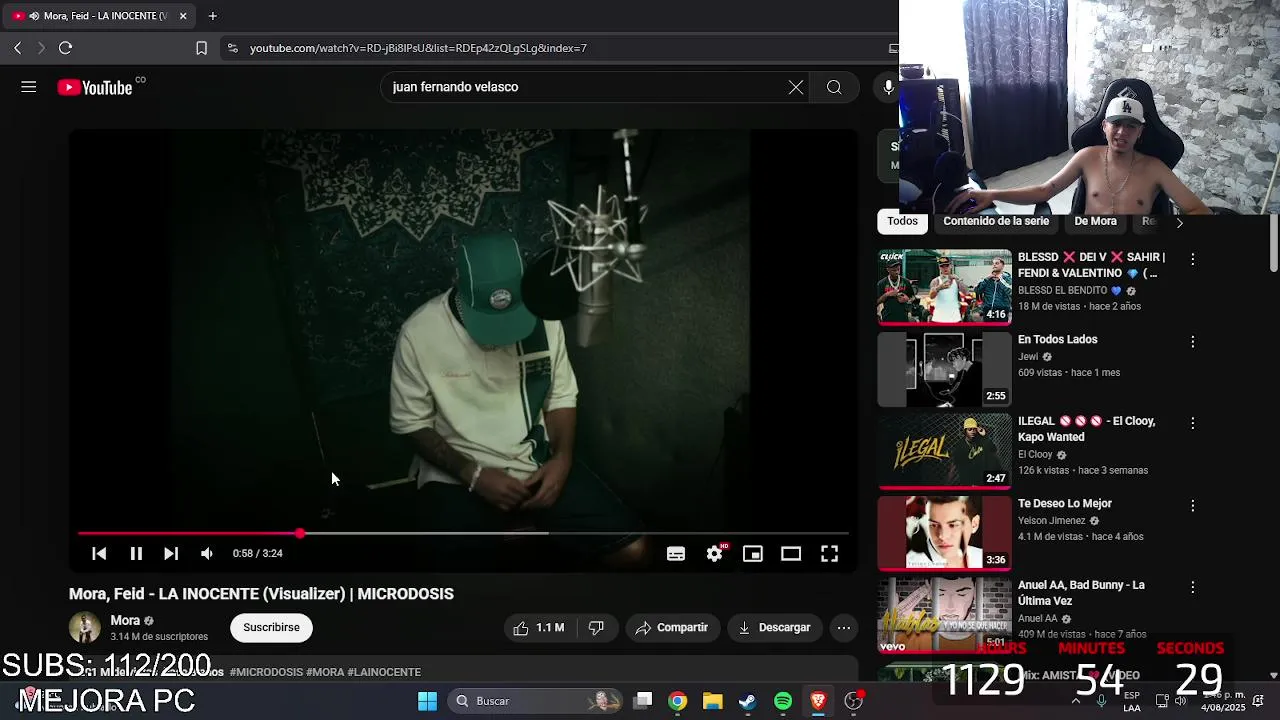The width and height of the screenshot is (1280, 720).
Task: Subscribe with the Suscribirse button
Action: point(271,627)
